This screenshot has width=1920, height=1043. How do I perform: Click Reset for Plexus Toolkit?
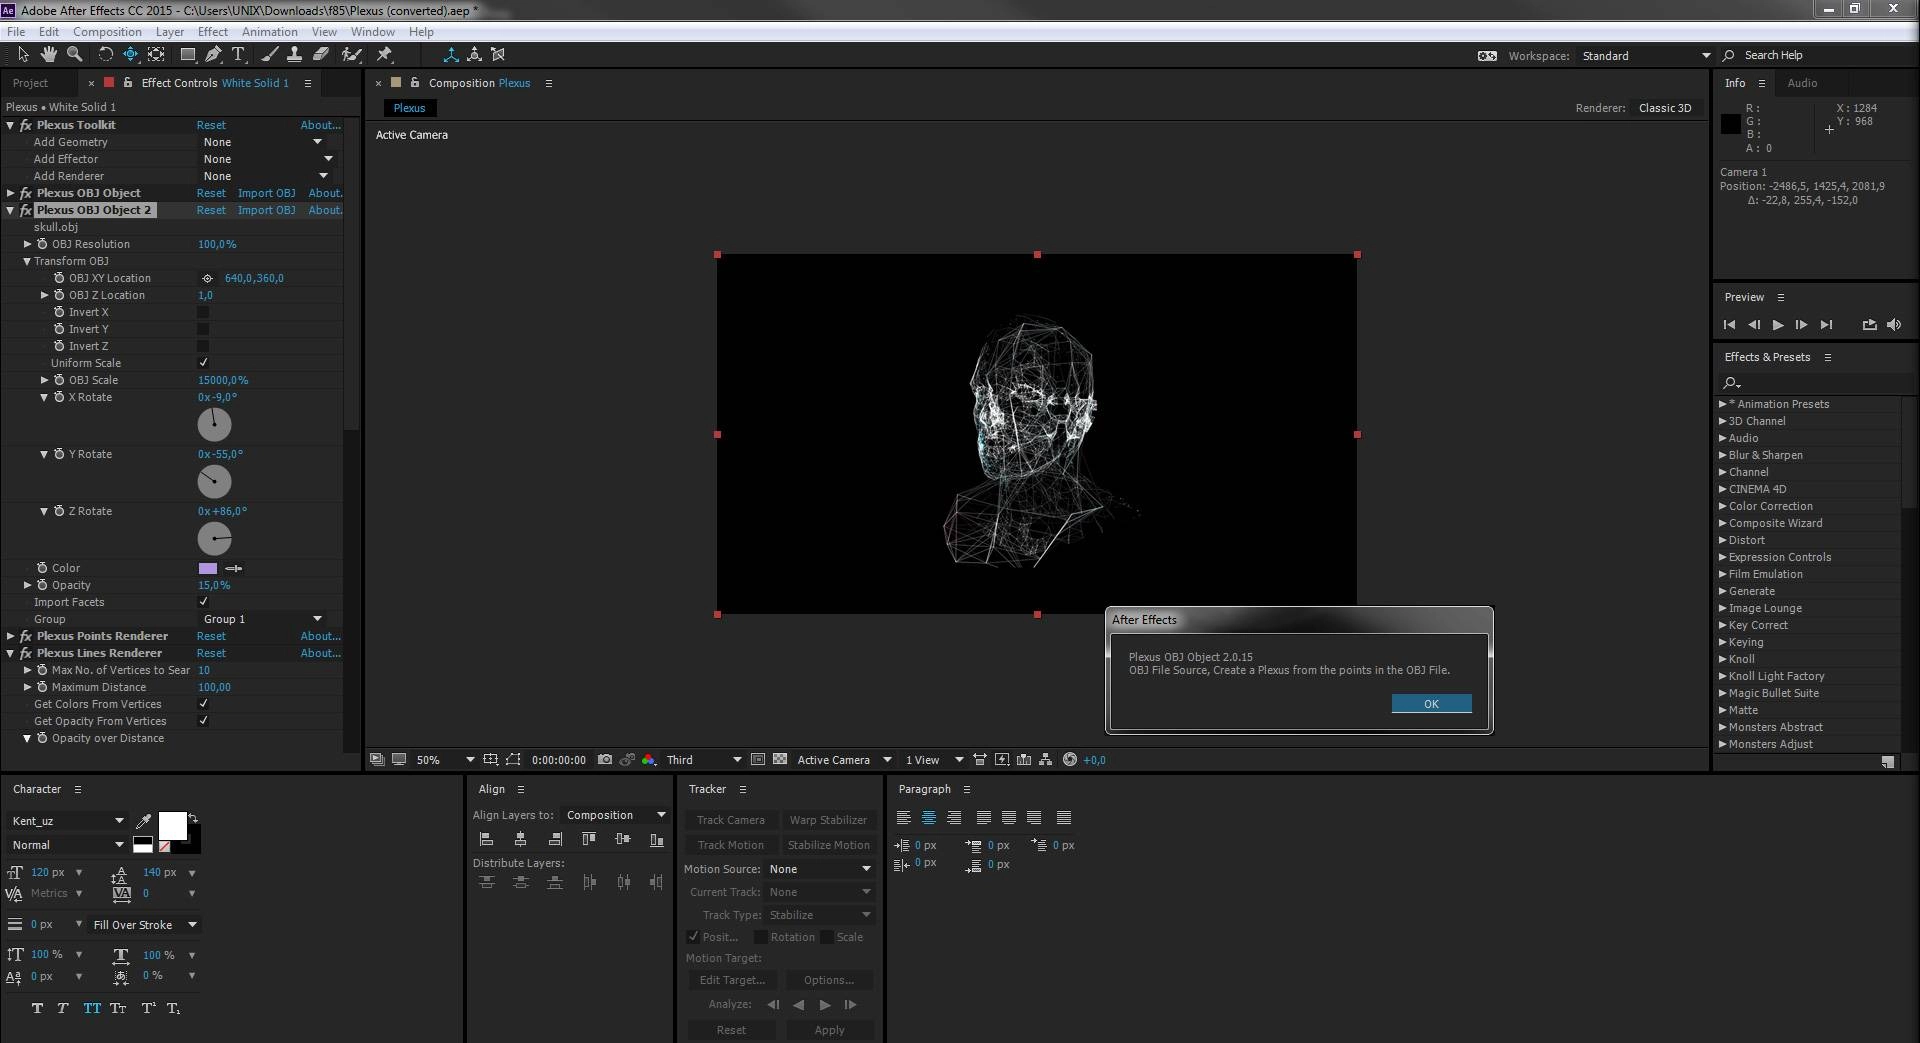click(211, 125)
